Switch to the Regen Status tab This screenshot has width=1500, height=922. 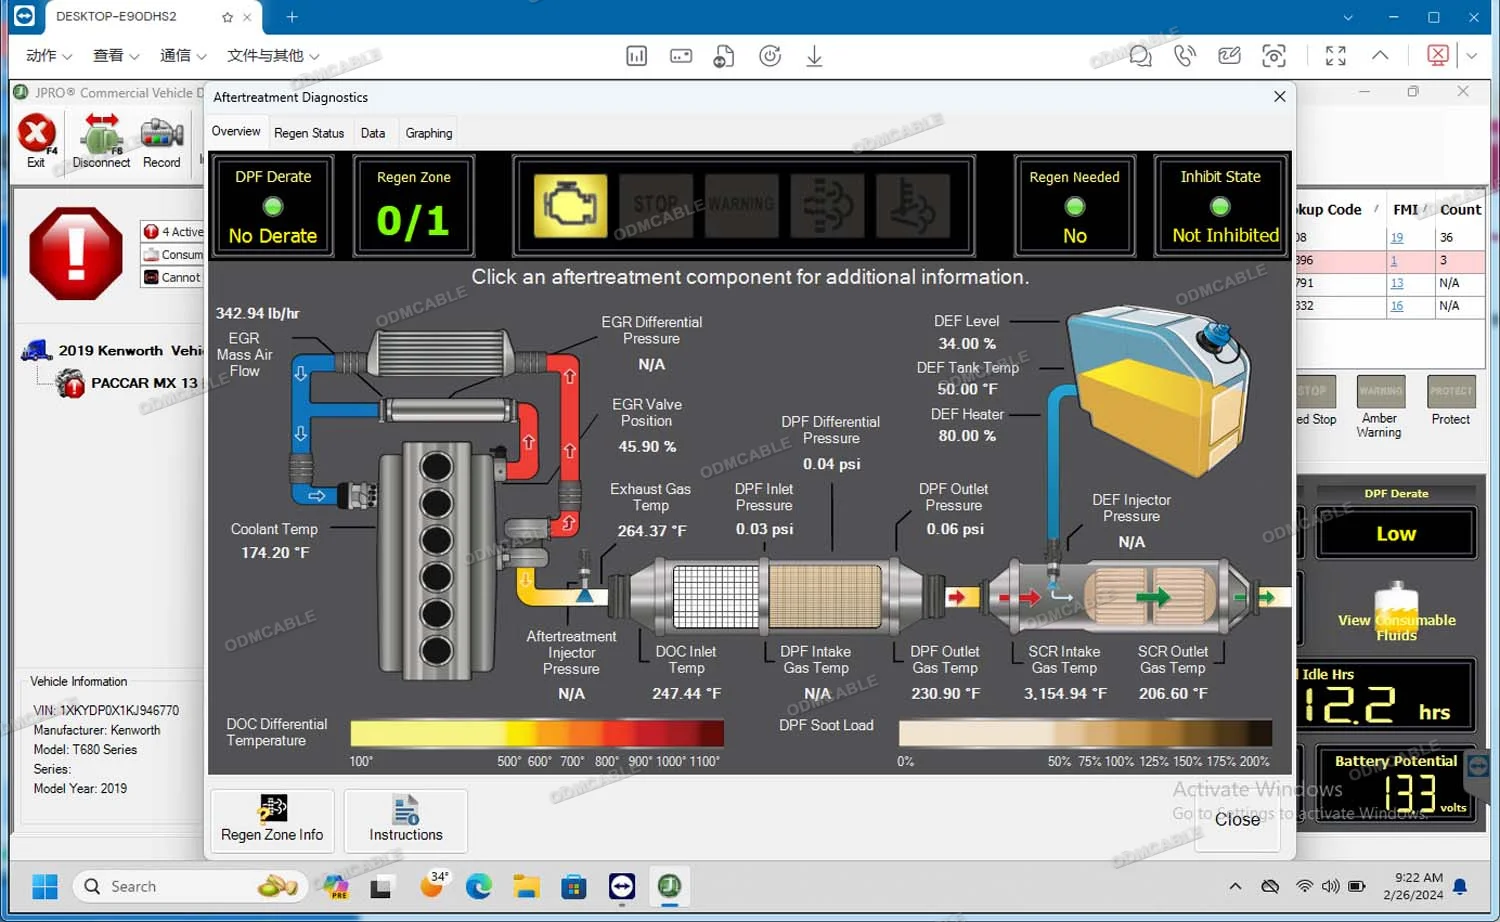pos(309,133)
